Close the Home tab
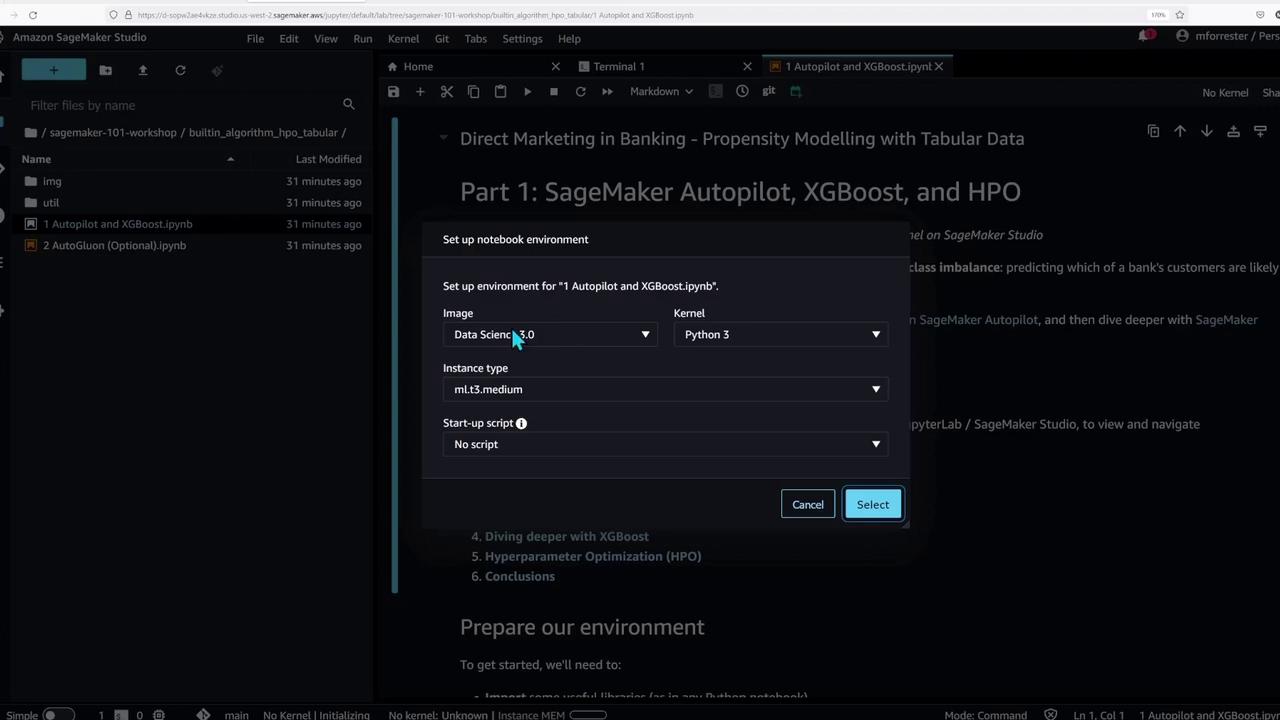Image resolution: width=1280 pixels, height=720 pixels. [x=556, y=66]
